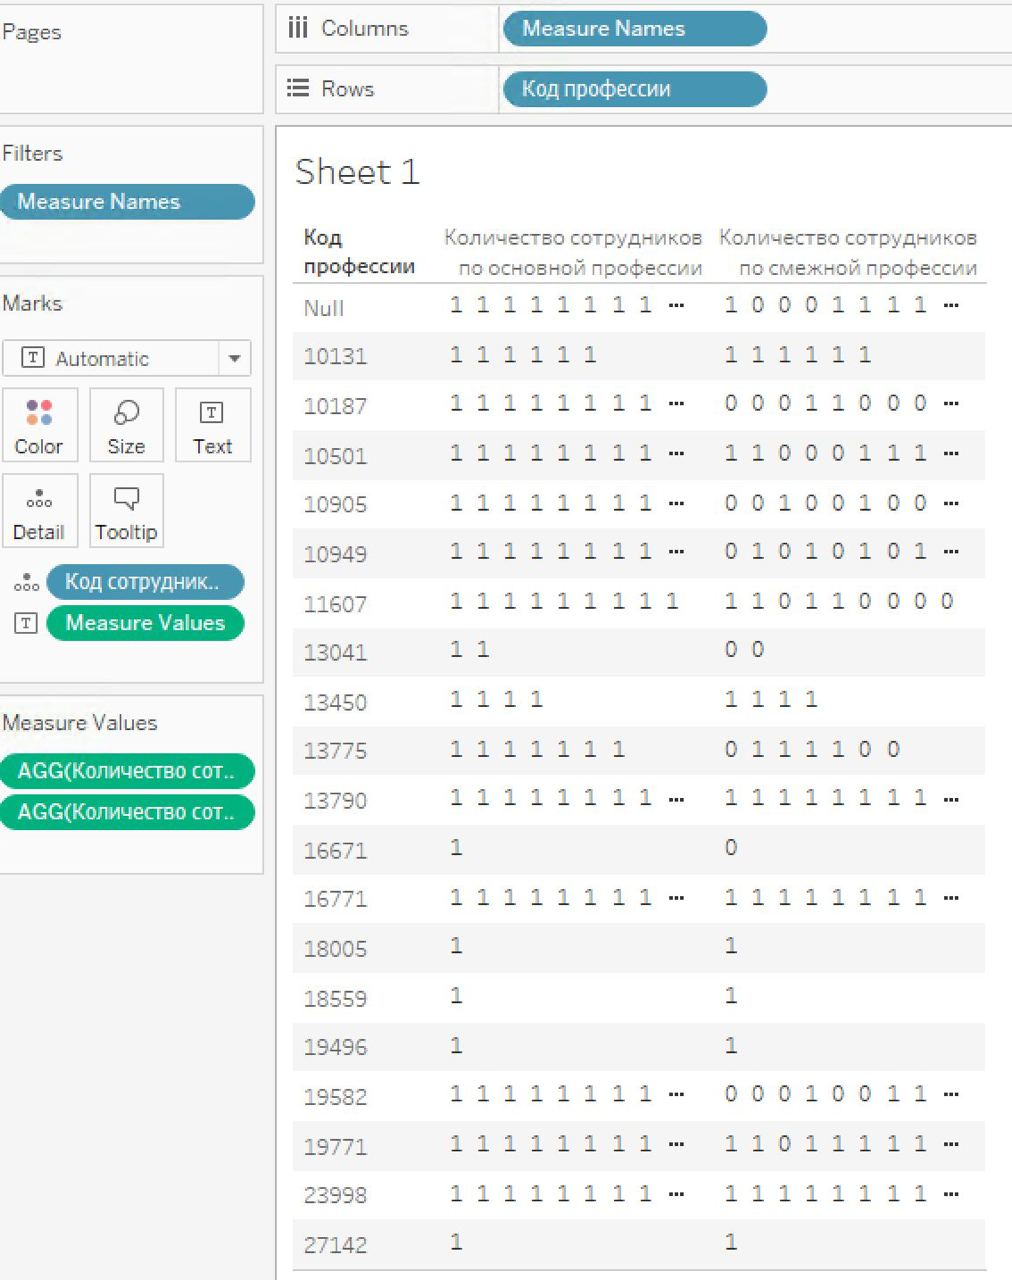
Task: Open the Tooltip marks card
Action: pos(126,510)
